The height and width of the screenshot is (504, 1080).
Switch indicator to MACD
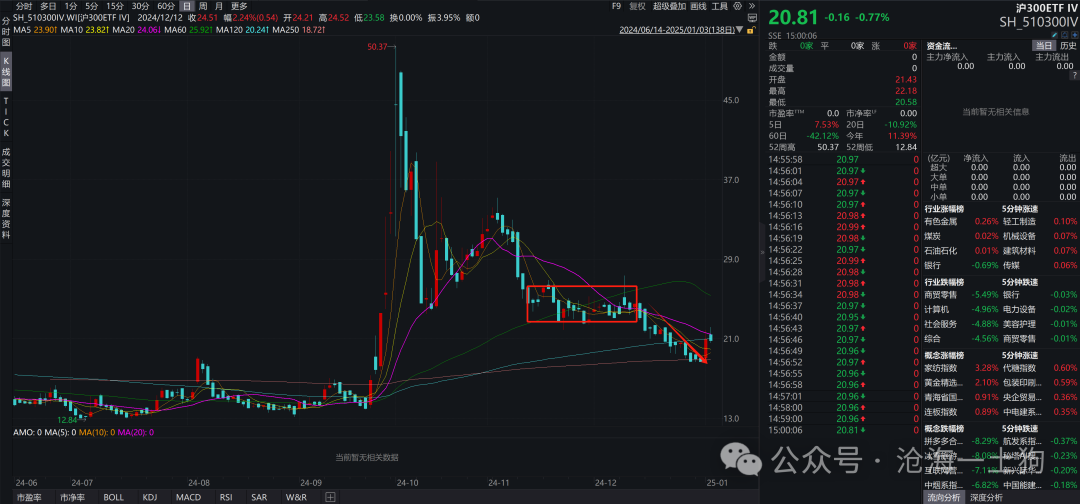[x=188, y=496]
